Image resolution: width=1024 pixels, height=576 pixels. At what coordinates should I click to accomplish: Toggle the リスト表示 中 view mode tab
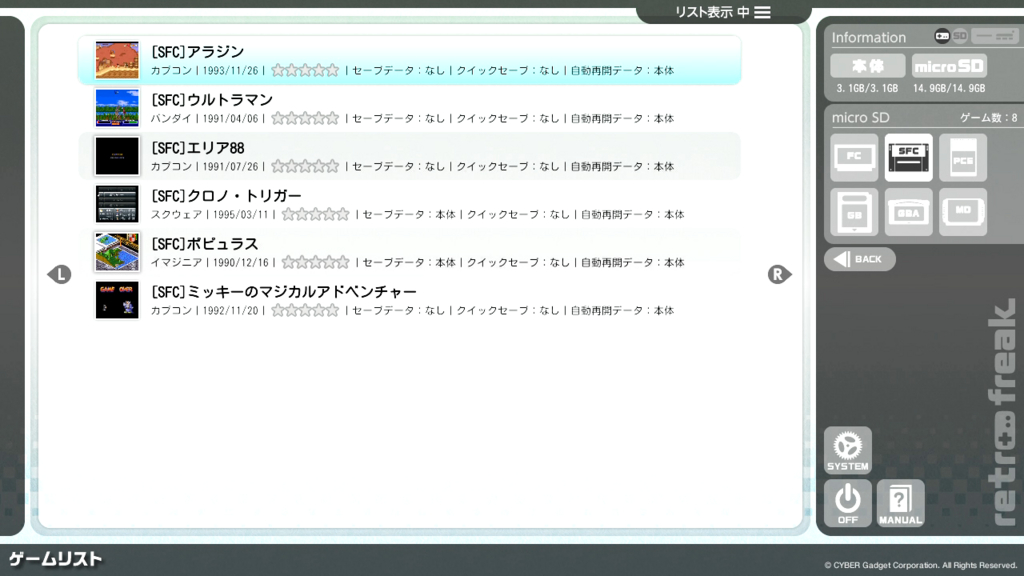[x=723, y=12]
